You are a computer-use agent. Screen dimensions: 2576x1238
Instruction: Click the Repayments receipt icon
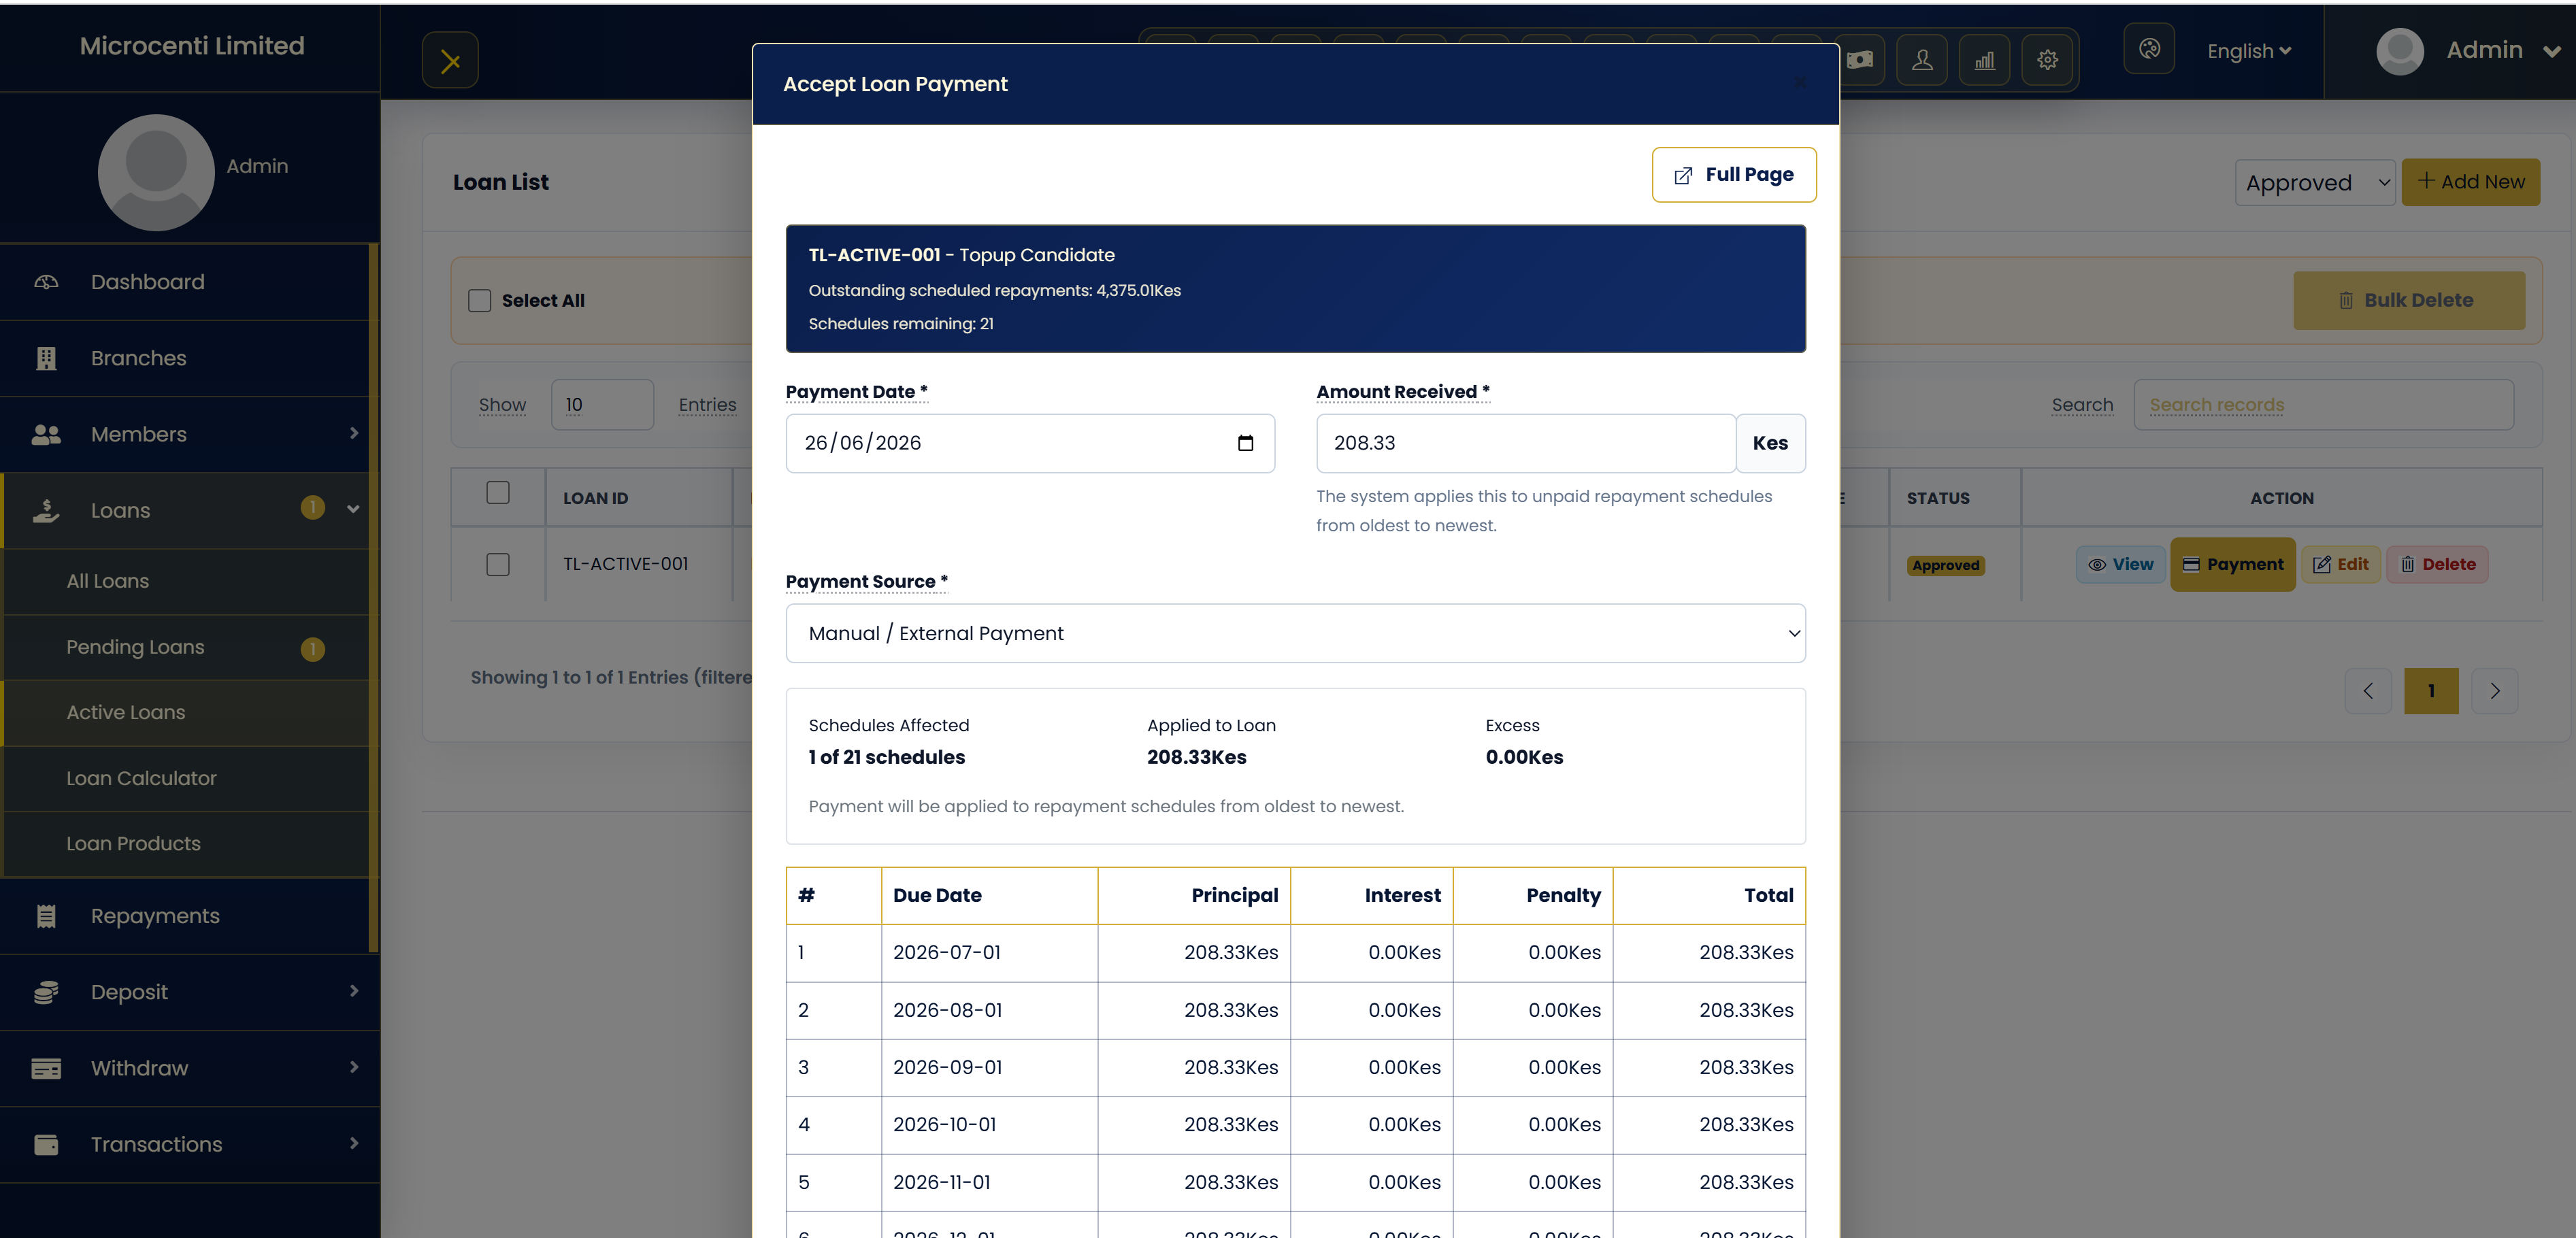46,916
